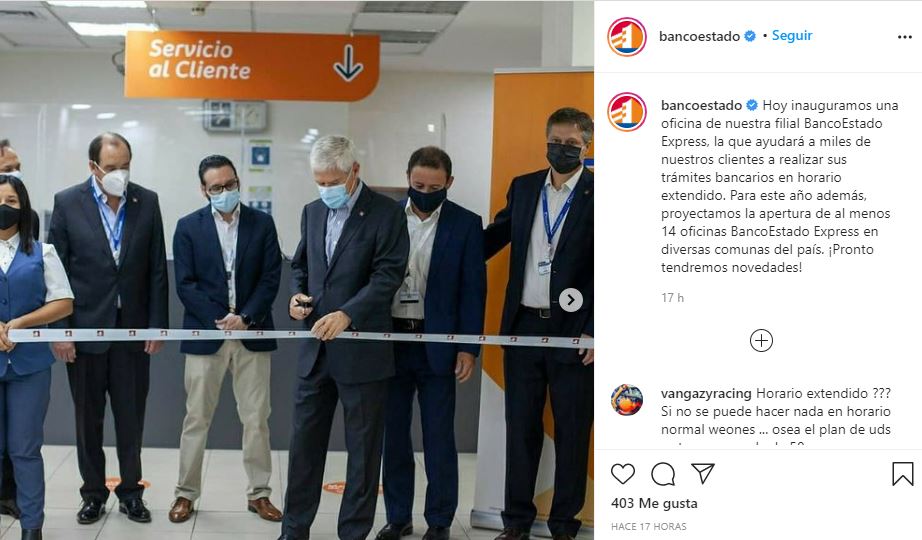Click the verified badge next to header bancoestado

750,36
